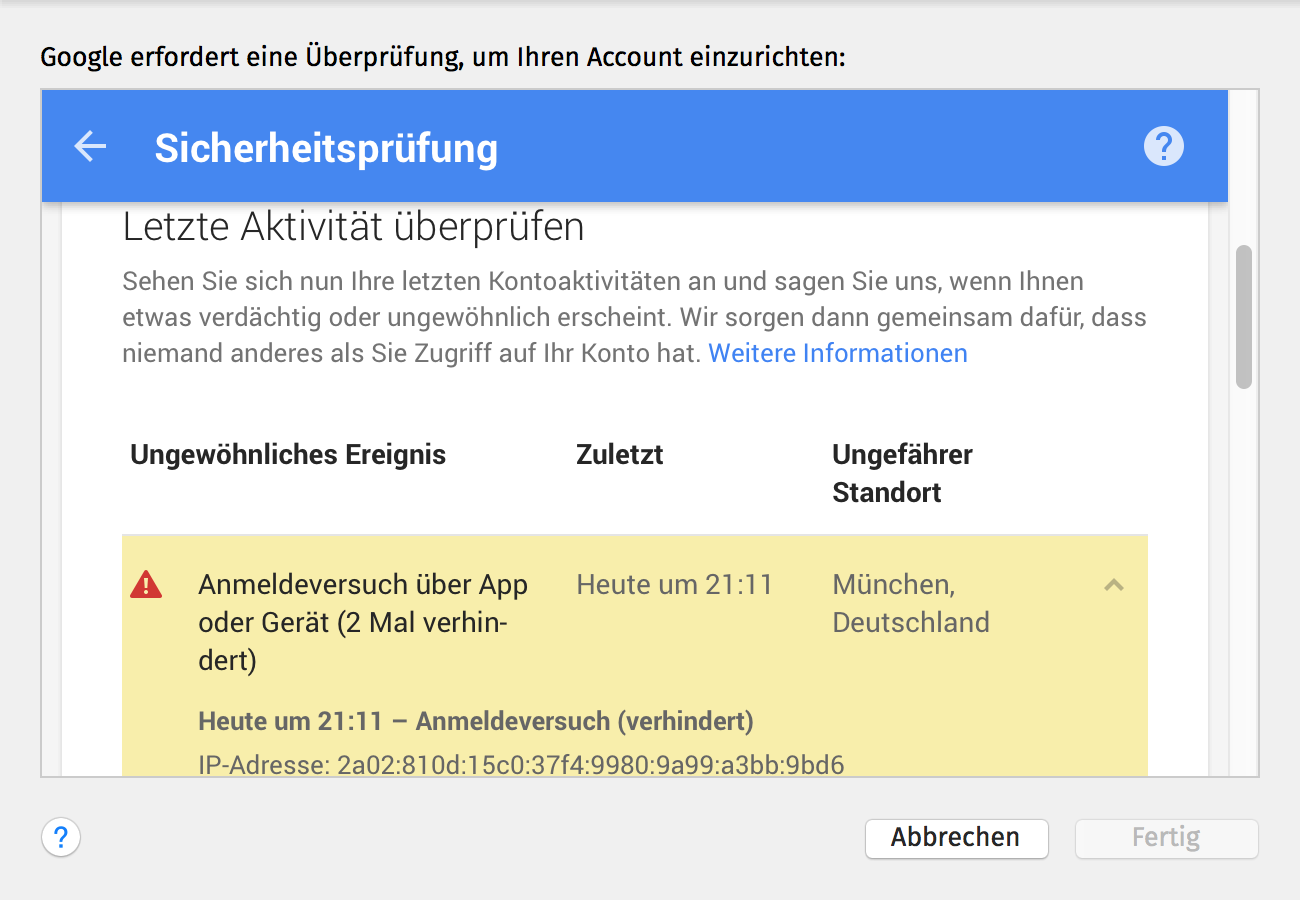Click the Abbrechen button

[956, 838]
